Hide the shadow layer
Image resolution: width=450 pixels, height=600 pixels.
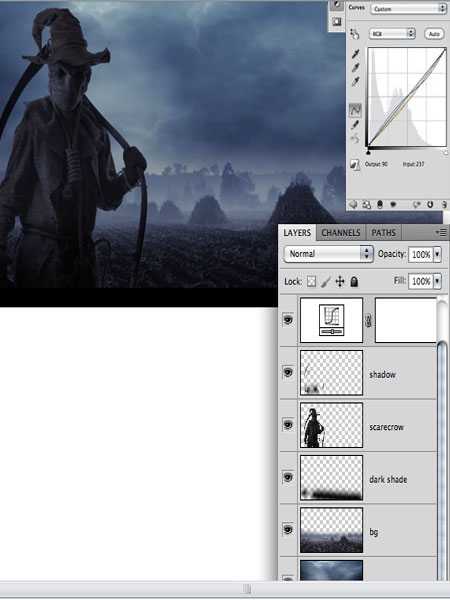pos(288,372)
